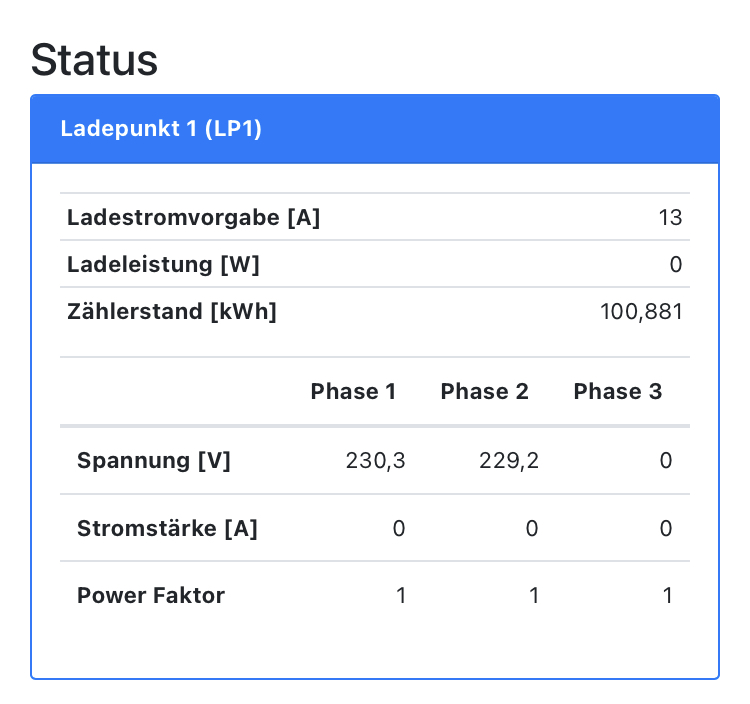Click the Spannung [V] row label
The height and width of the screenshot is (704, 750).
click(153, 461)
